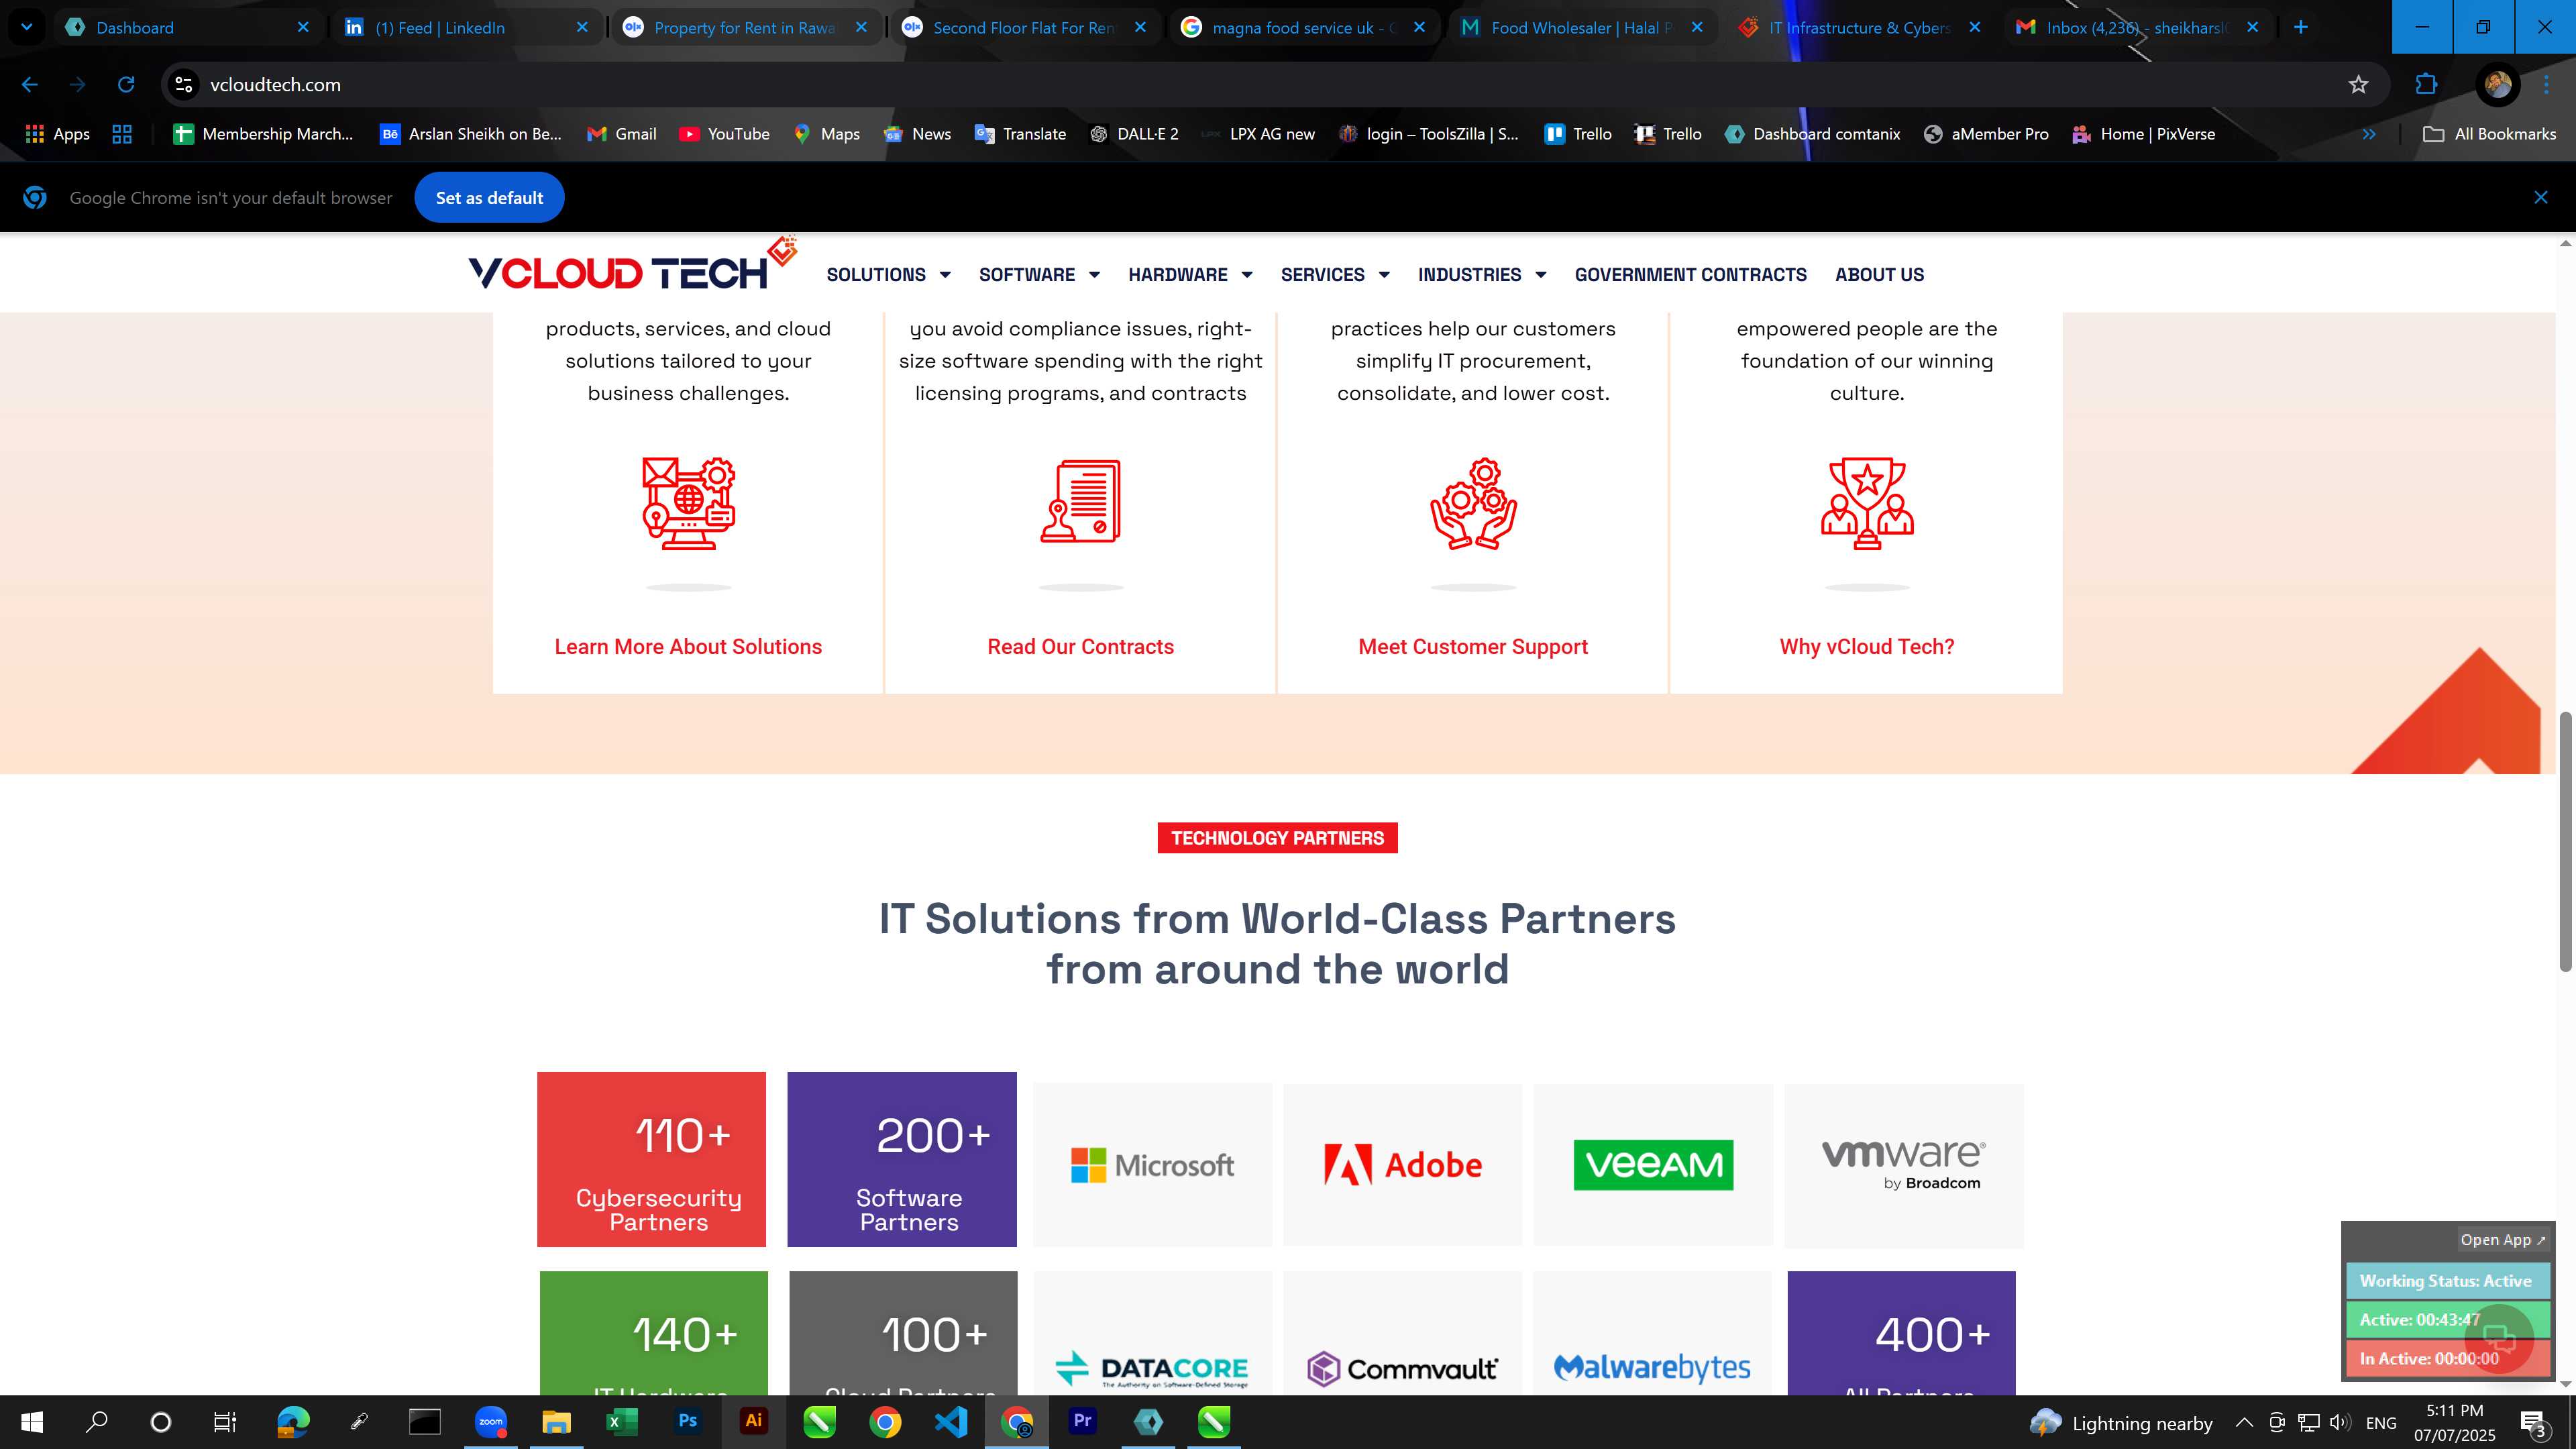Open Visual Studio Code from the taskbar
Viewport: 2576px width, 1449px height.
[x=951, y=1421]
